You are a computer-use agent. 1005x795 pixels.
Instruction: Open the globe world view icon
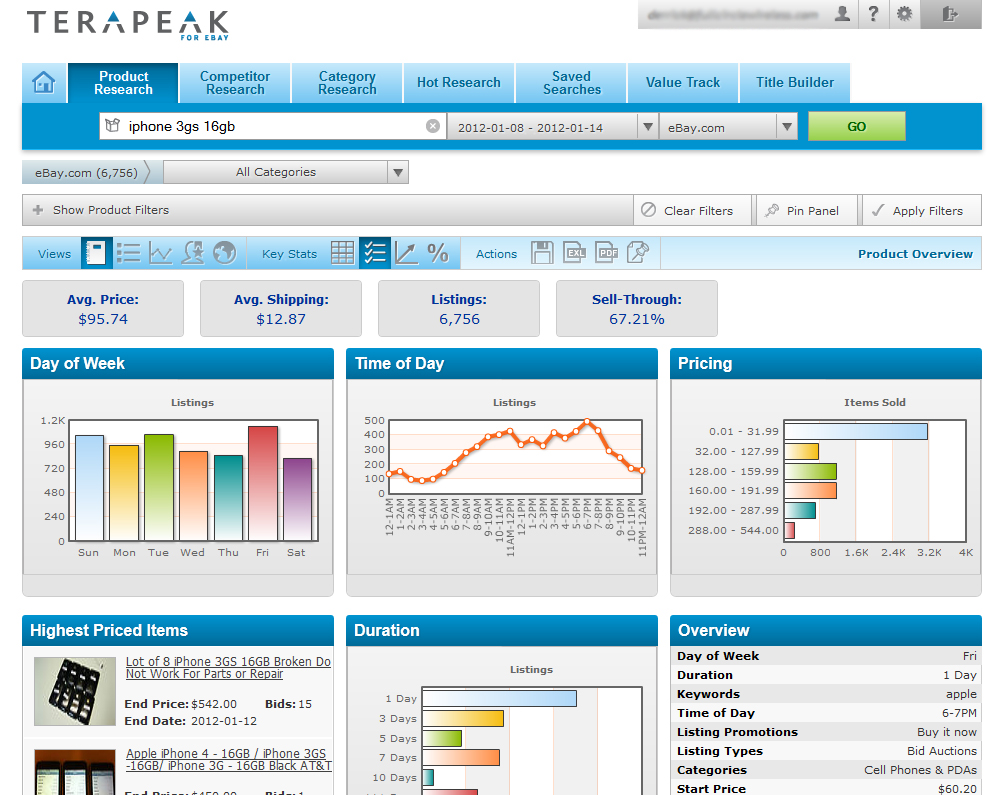click(224, 253)
